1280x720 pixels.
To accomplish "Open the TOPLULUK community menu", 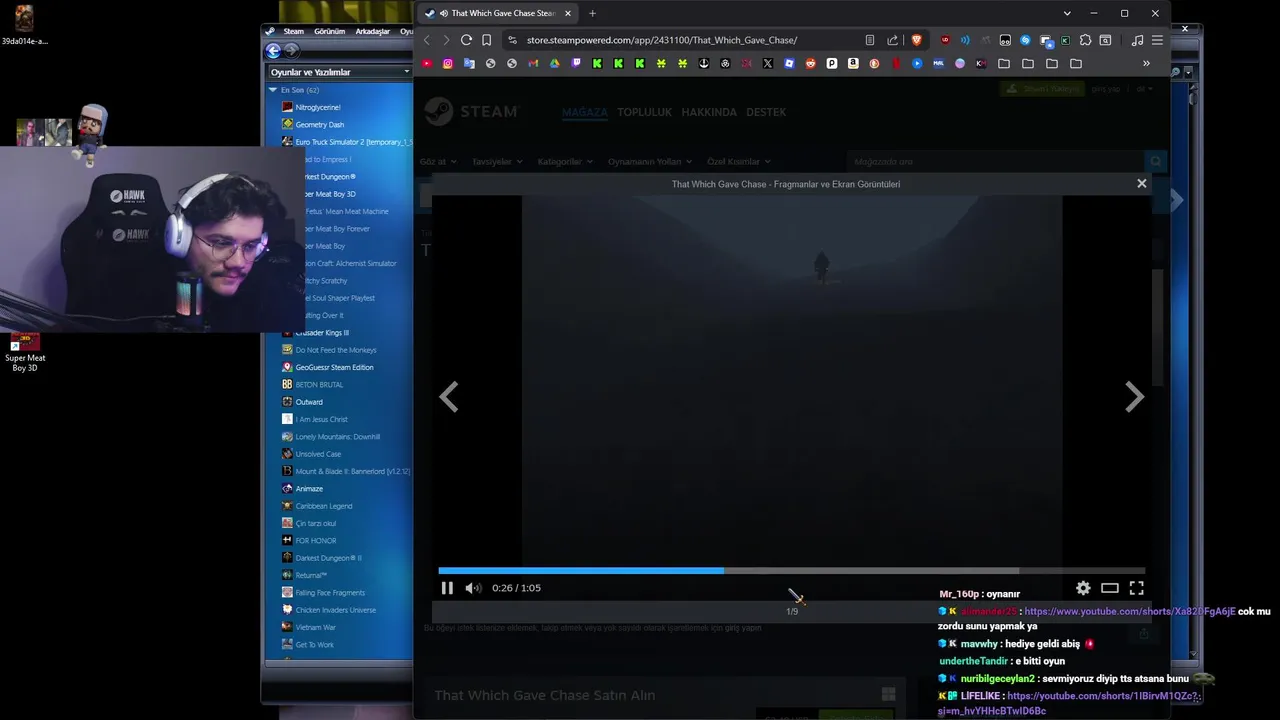I will pyautogui.click(x=644, y=112).
